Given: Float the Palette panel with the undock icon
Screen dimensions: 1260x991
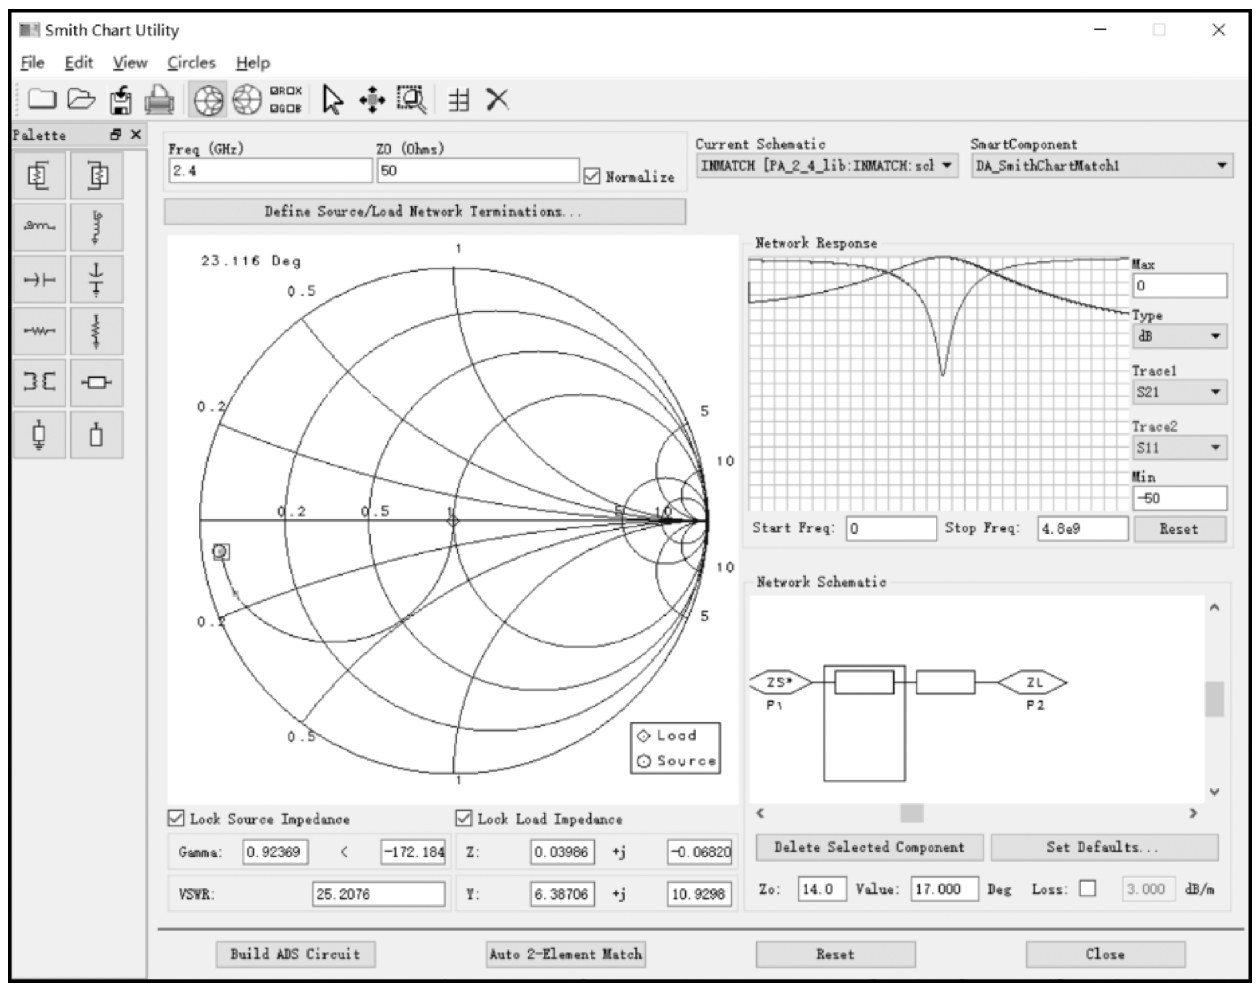Looking at the screenshot, I should click(115, 134).
